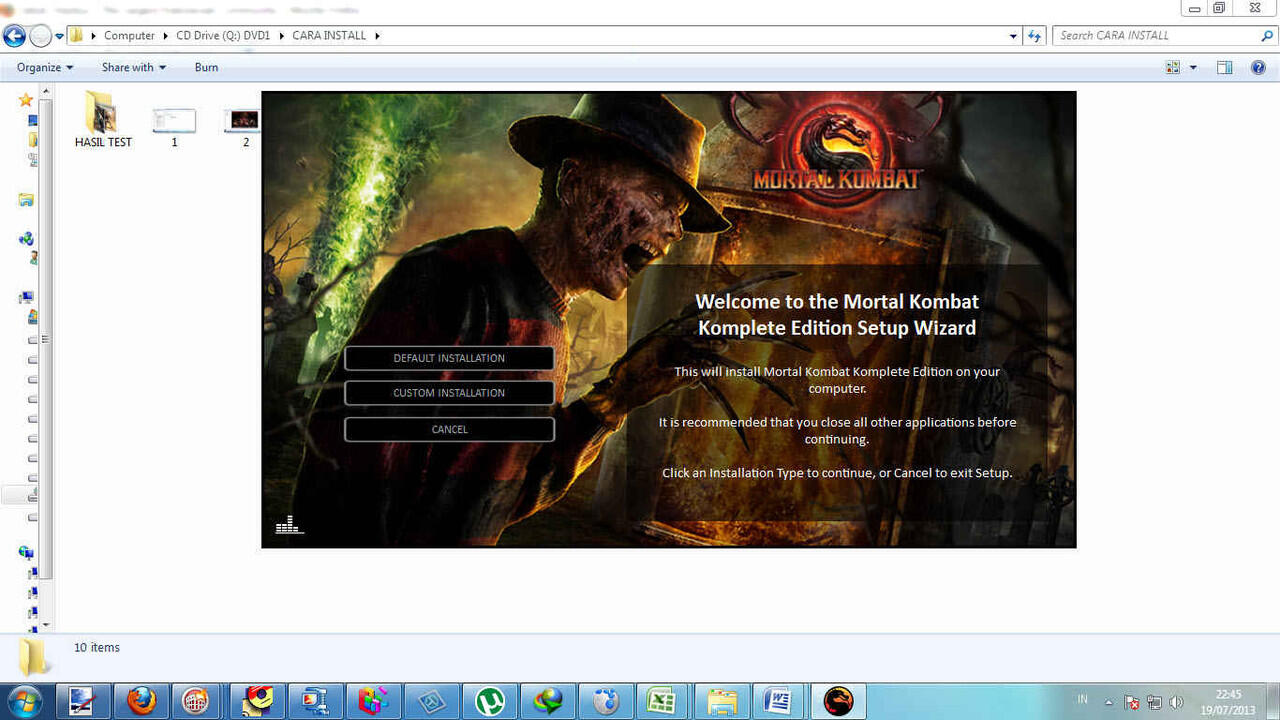This screenshot has width=1280, height=720.
Task: Click the Explorer forward arrow
Action: coord(40,36)
